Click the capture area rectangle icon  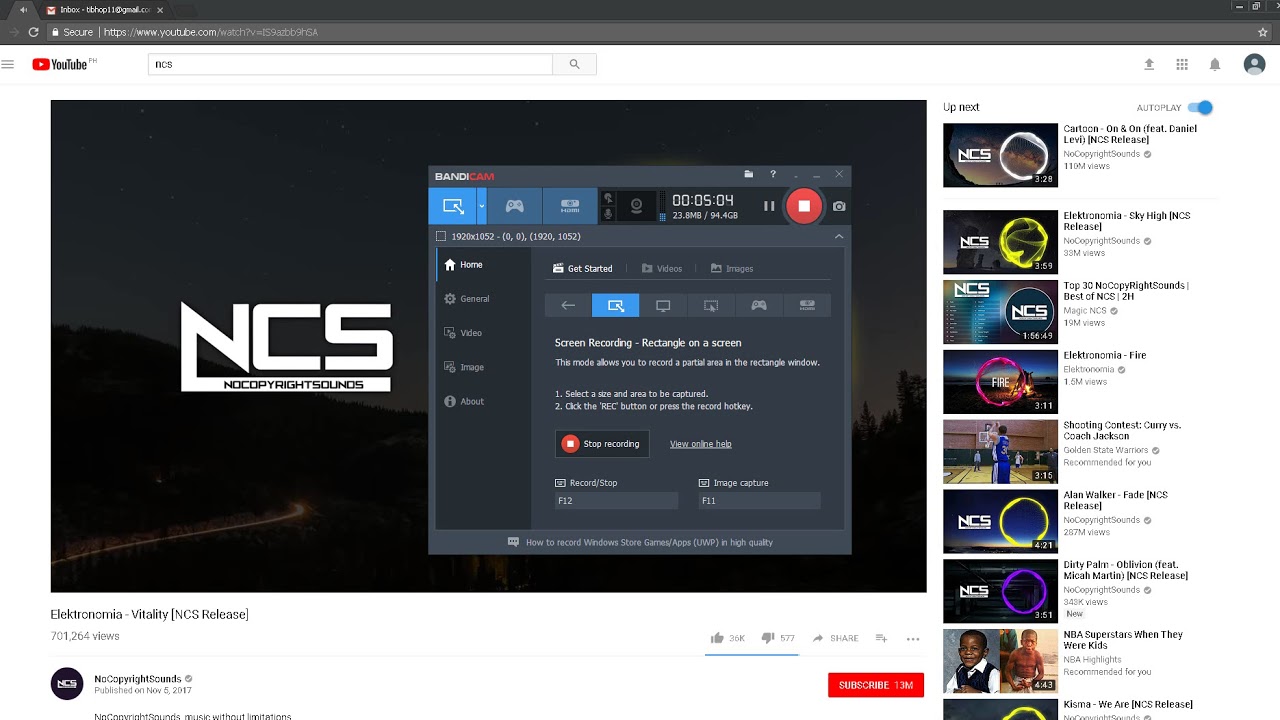[x=441, y=236]
